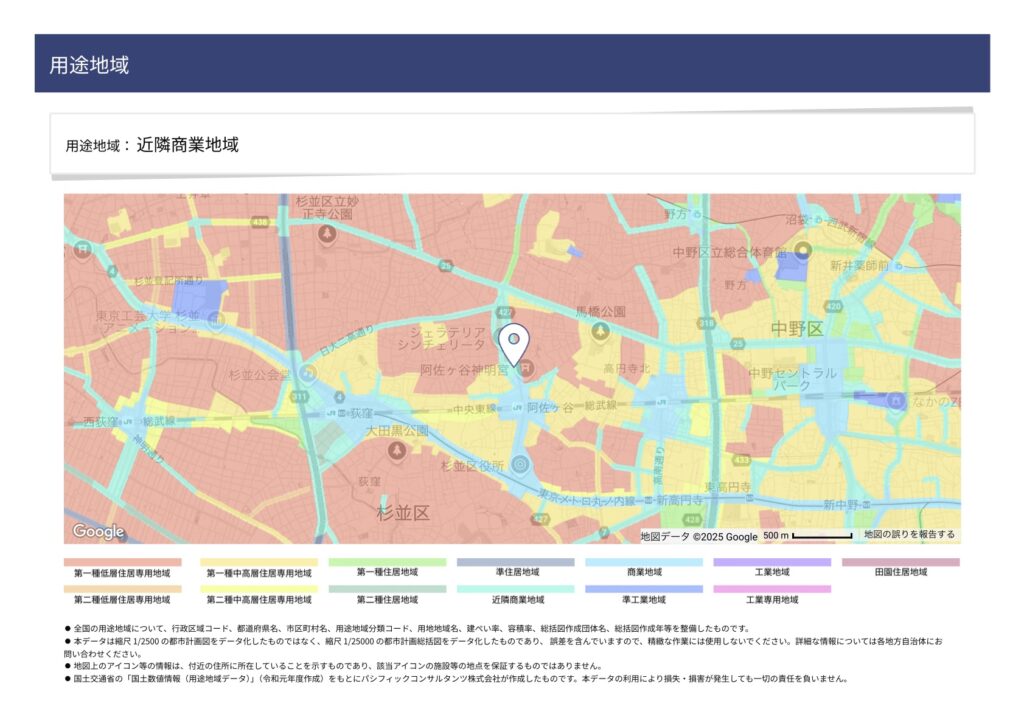Click the 準工業地域 blue legend swatch
This screenshot has height=723, width=1024.
point(644,590)
